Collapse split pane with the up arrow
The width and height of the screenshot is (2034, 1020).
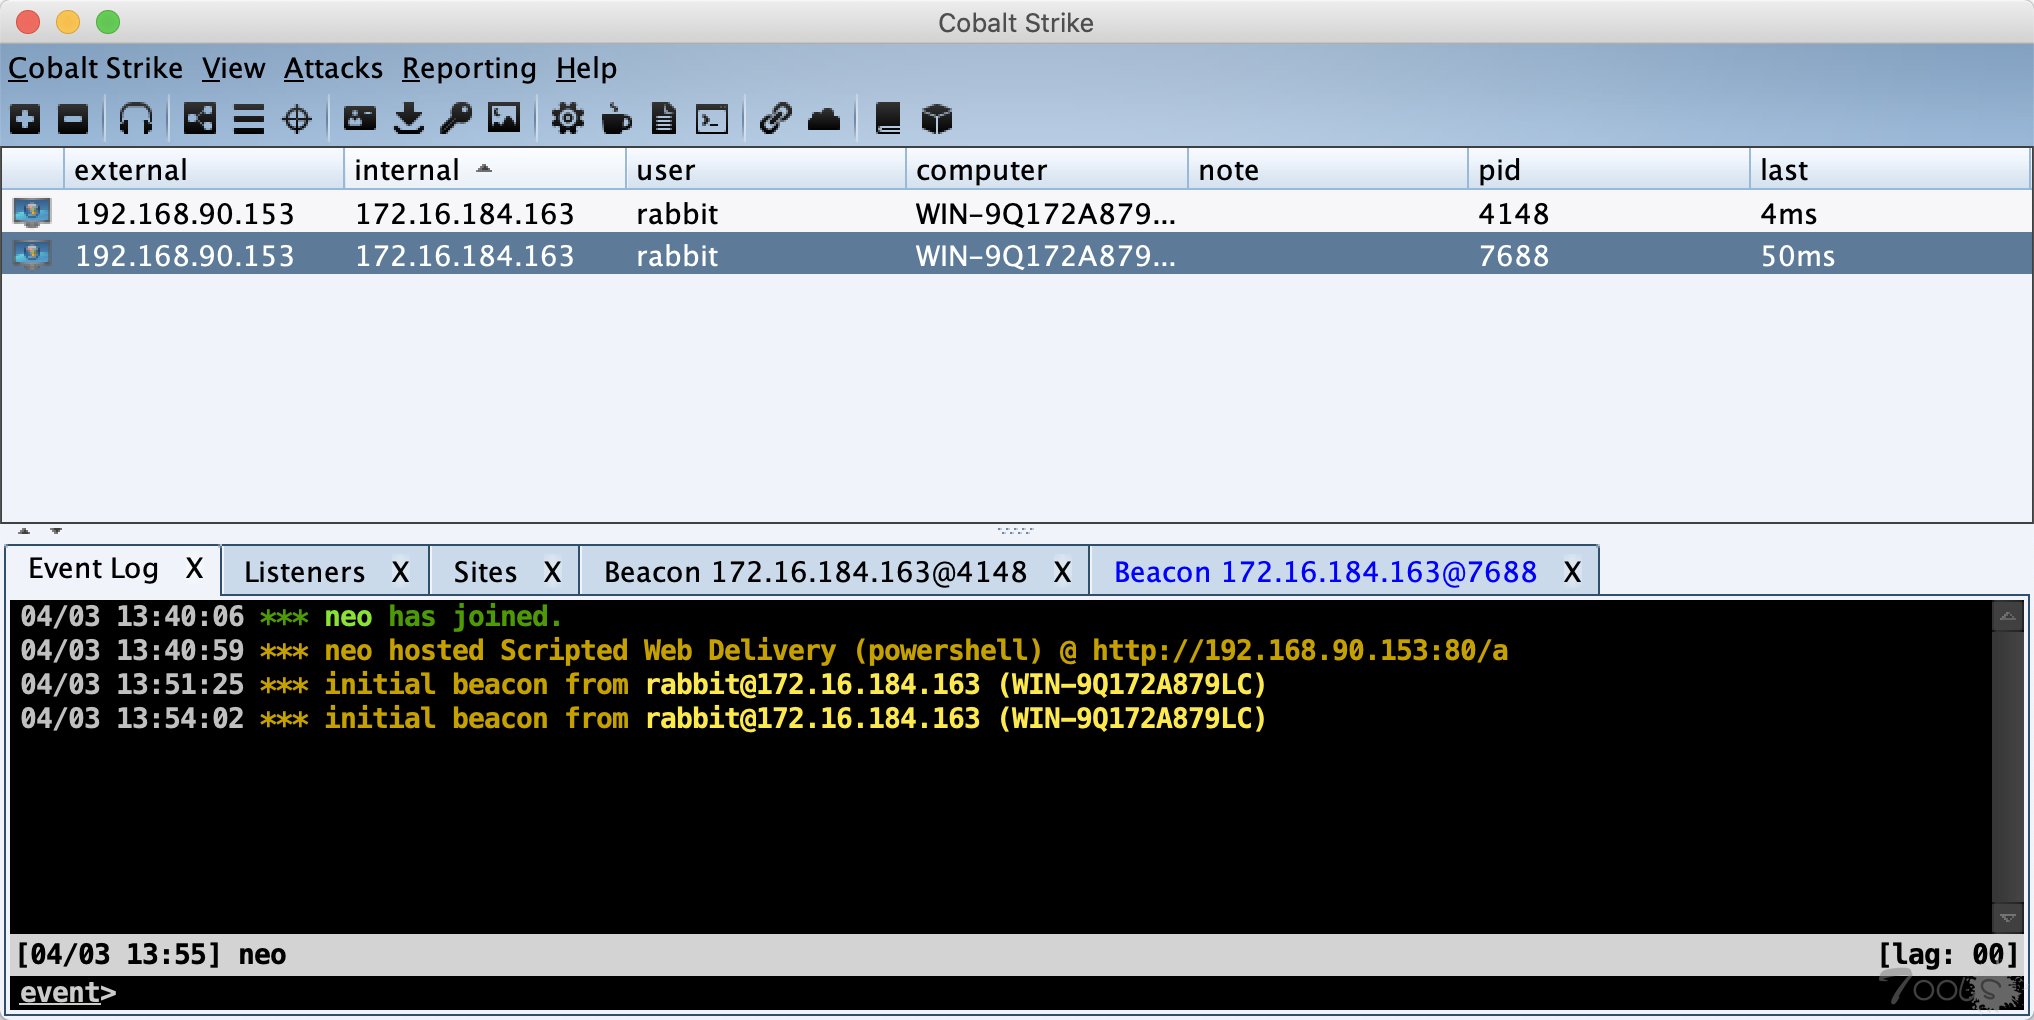click(24, 531)
